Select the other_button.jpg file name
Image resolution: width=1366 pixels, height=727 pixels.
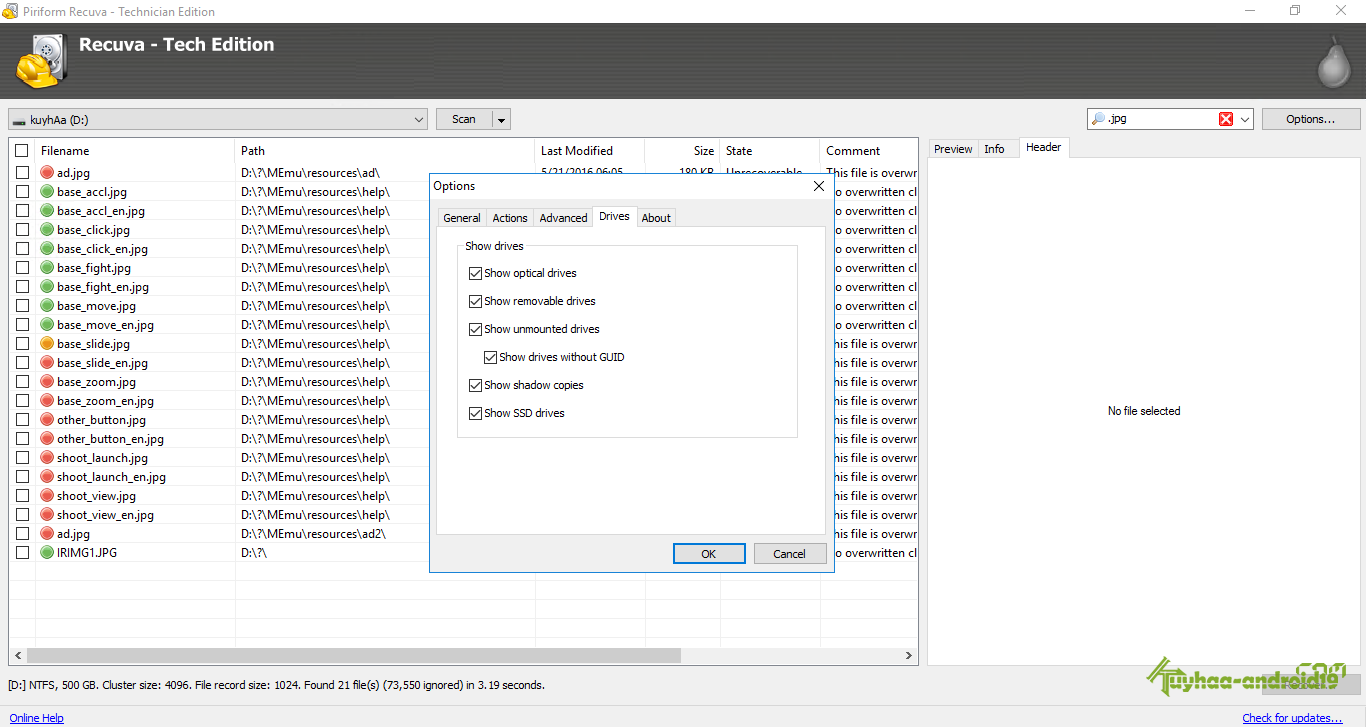[x=101, y=420]
